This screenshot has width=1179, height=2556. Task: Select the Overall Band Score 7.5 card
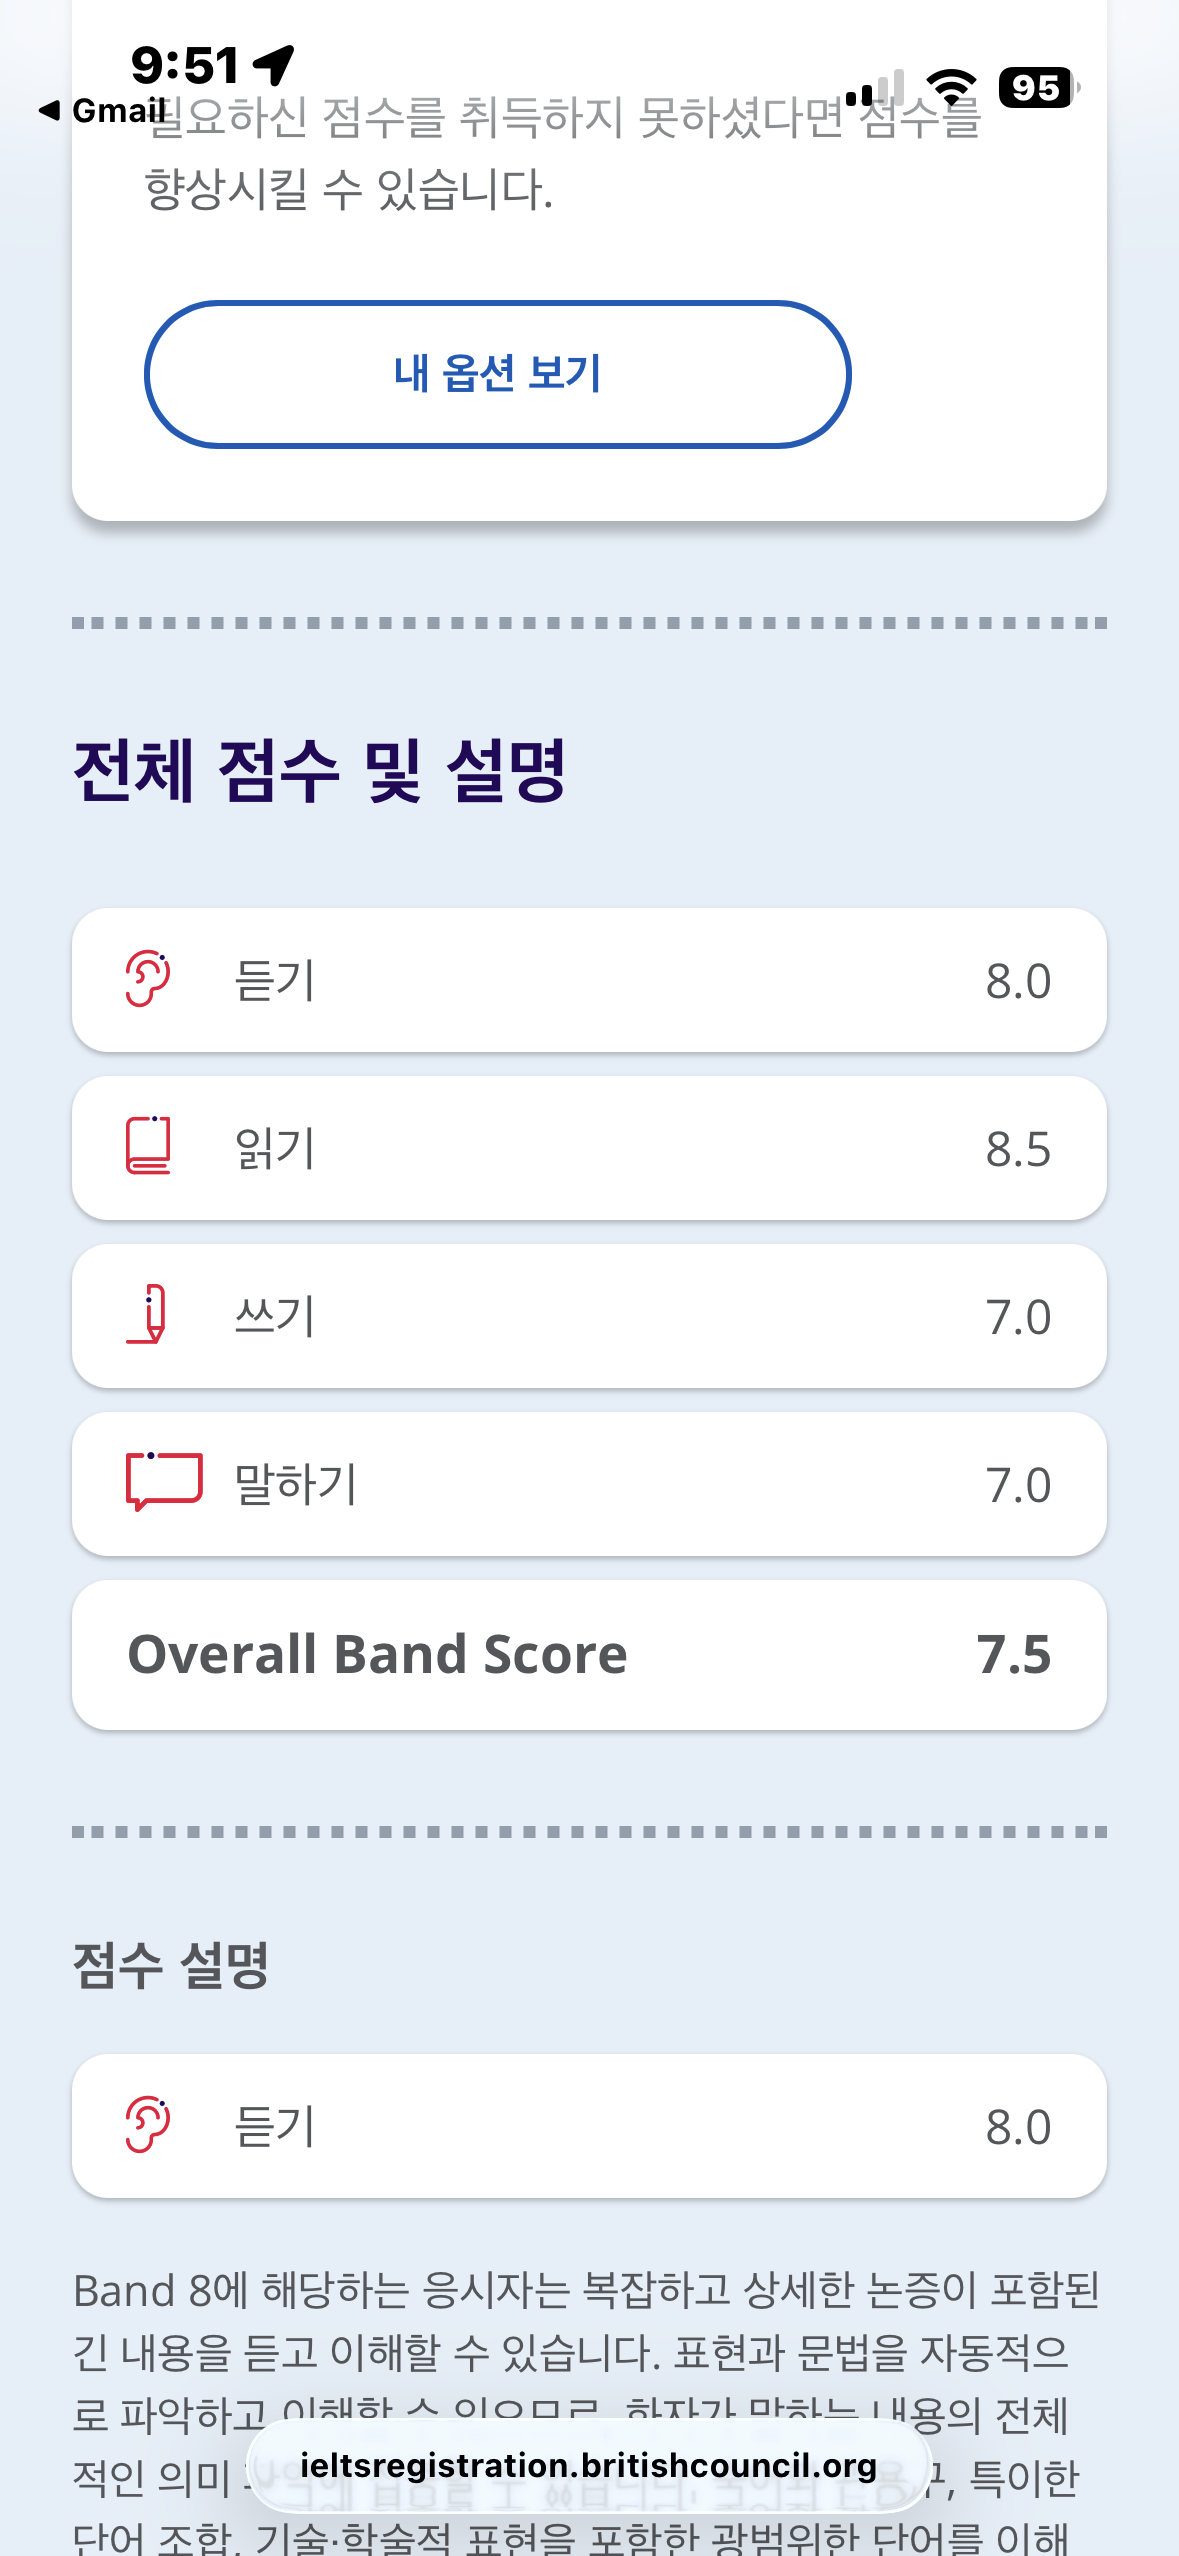point(589,1655)
